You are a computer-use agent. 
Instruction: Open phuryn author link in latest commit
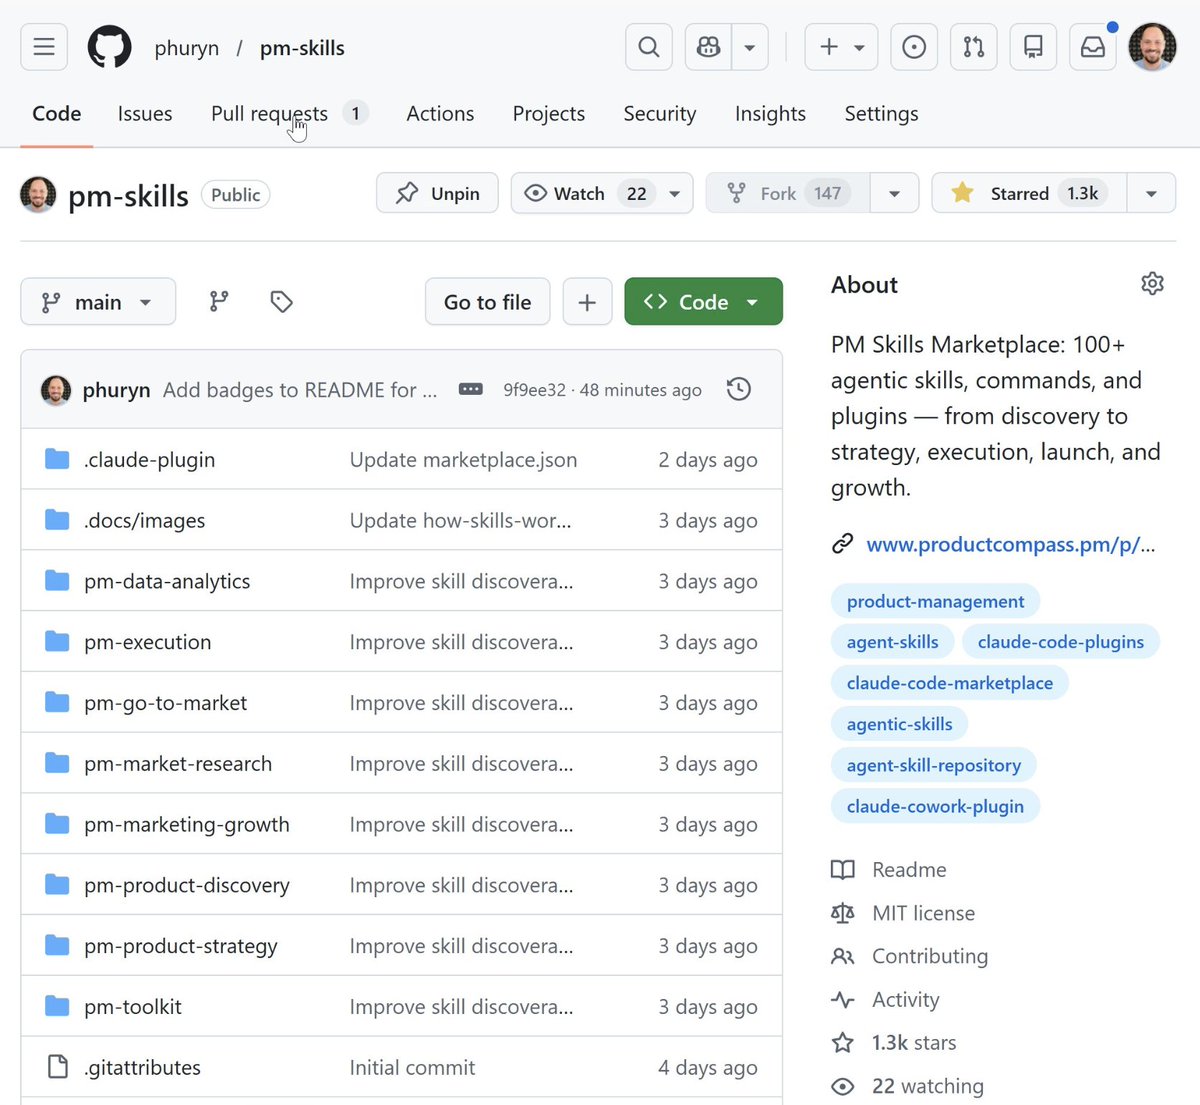pos(116,390)
